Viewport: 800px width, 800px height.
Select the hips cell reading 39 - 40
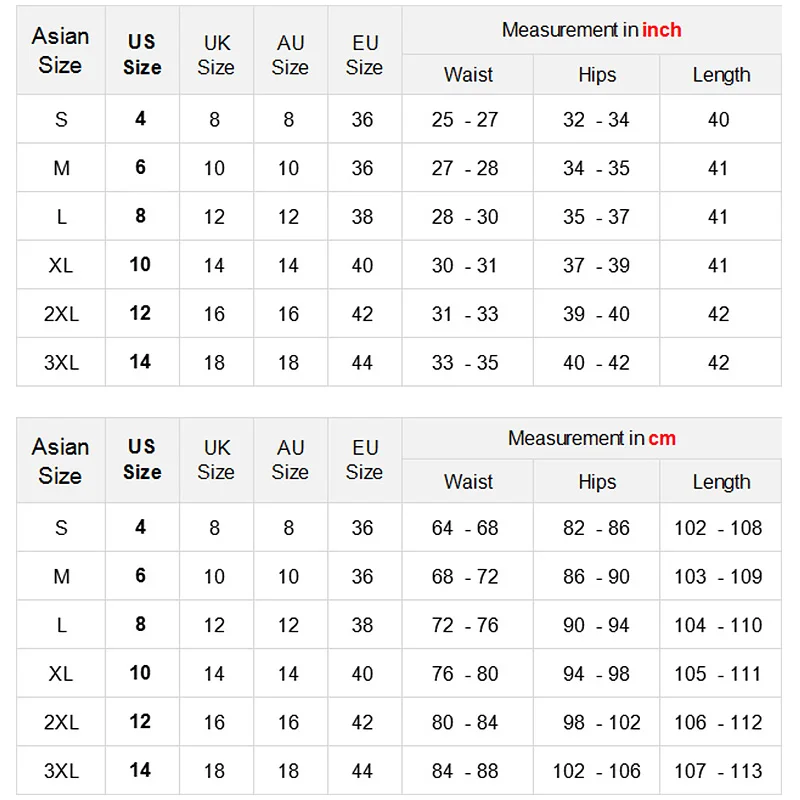[x=596, y=314]
